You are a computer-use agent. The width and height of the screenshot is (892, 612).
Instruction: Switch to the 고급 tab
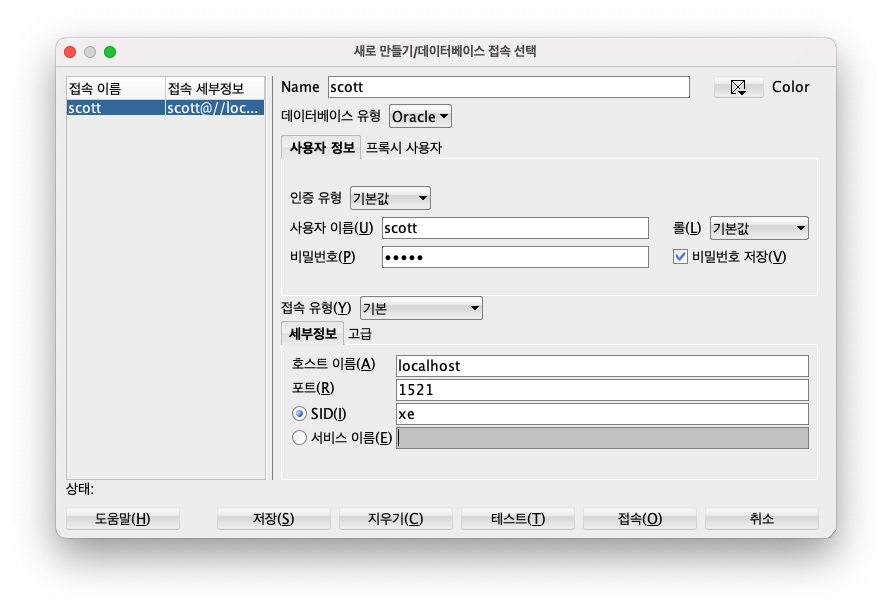[360, 334]
